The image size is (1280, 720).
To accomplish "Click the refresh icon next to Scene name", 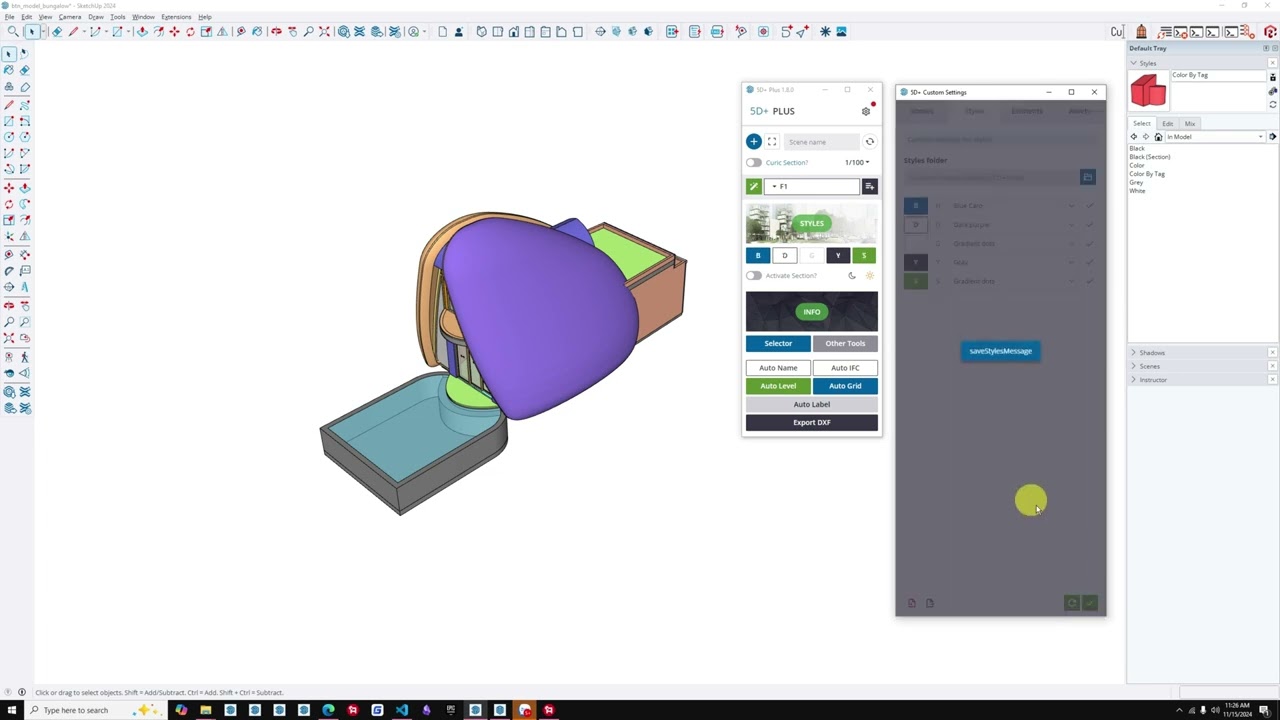I will 870,142.
